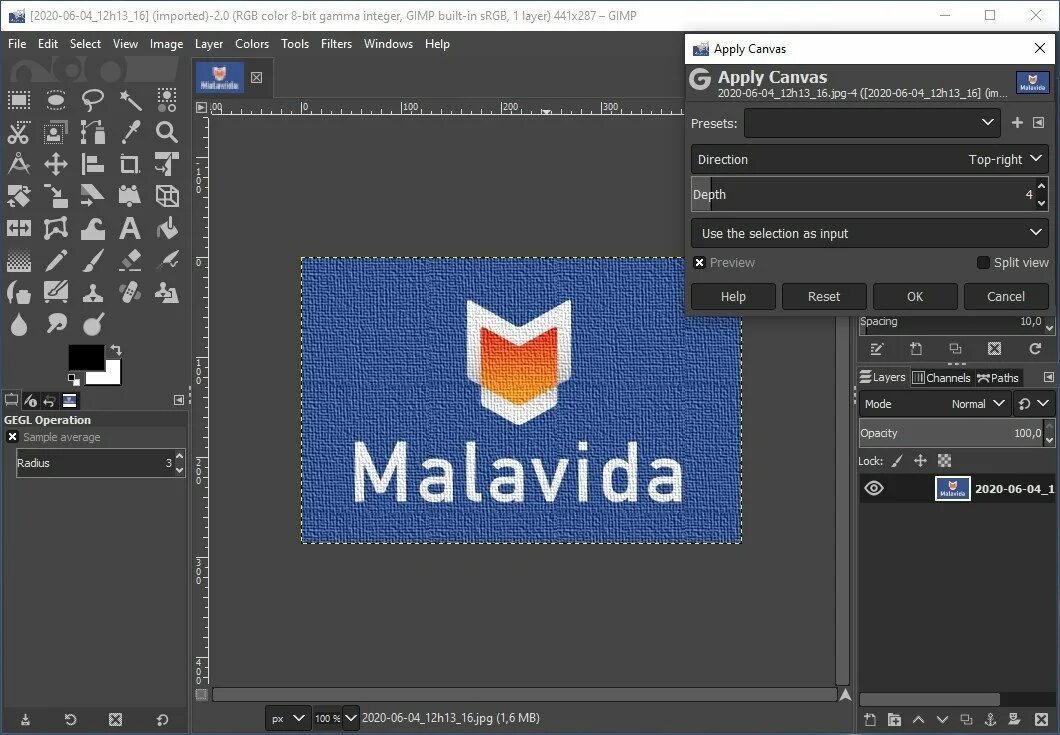The height and width of the screenshot is (735, 1060).
Task: Enable the Split view checkbox
Action: coord(984,262)
